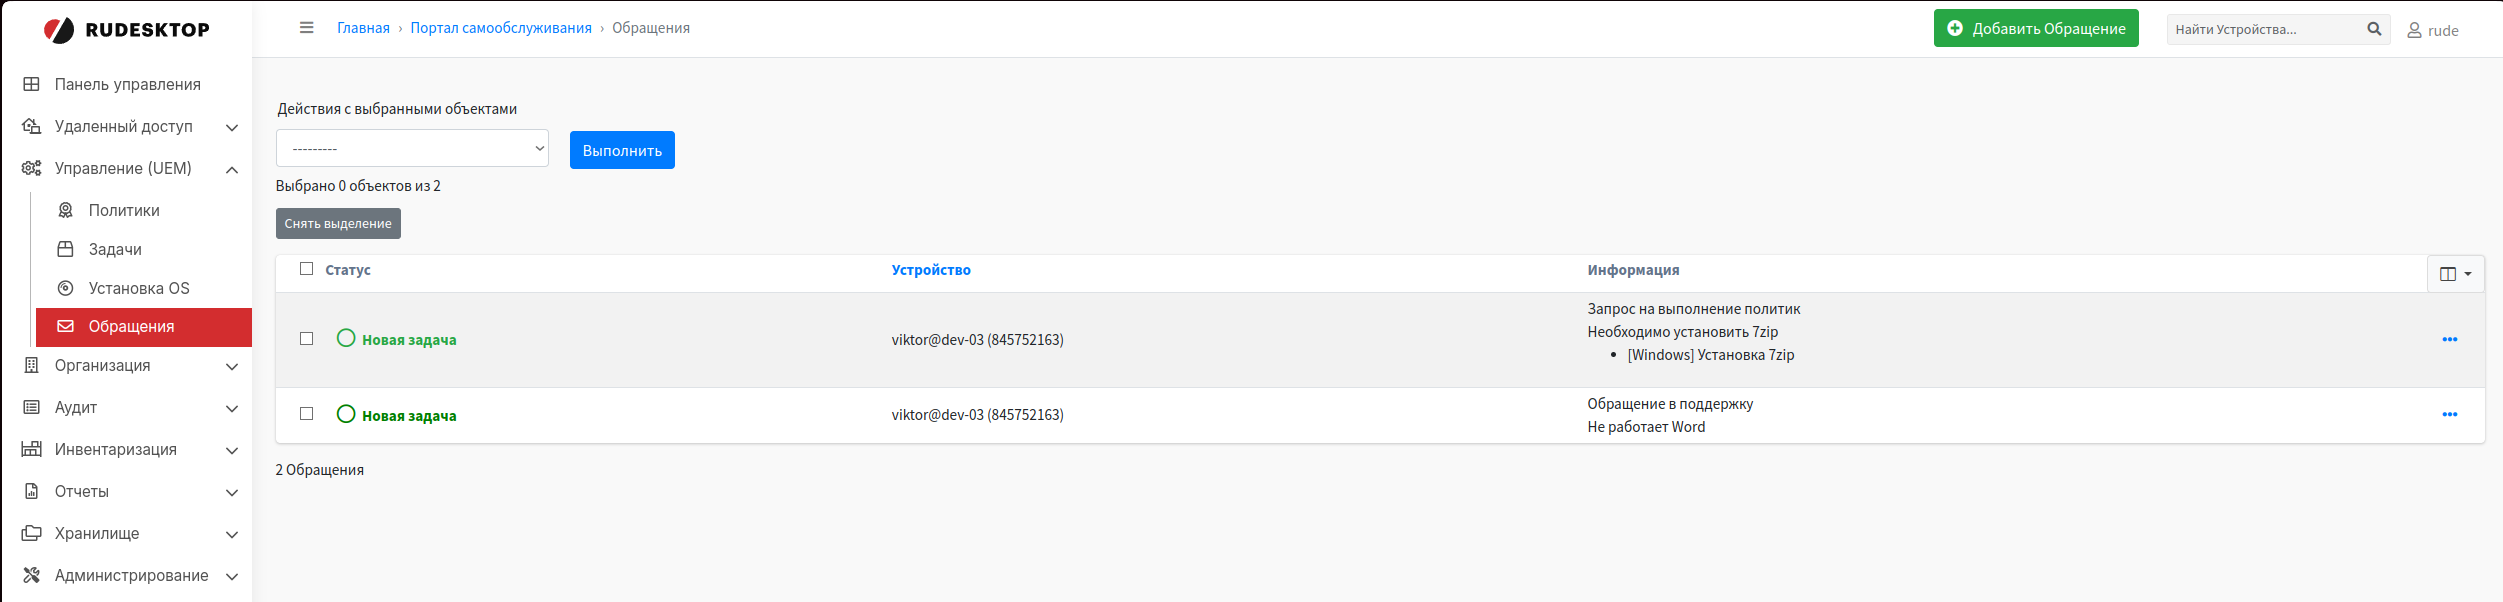This screenshot has width=2503, height=602.
Task: Open Политики in the sidebar
Action: coord(124,210)
